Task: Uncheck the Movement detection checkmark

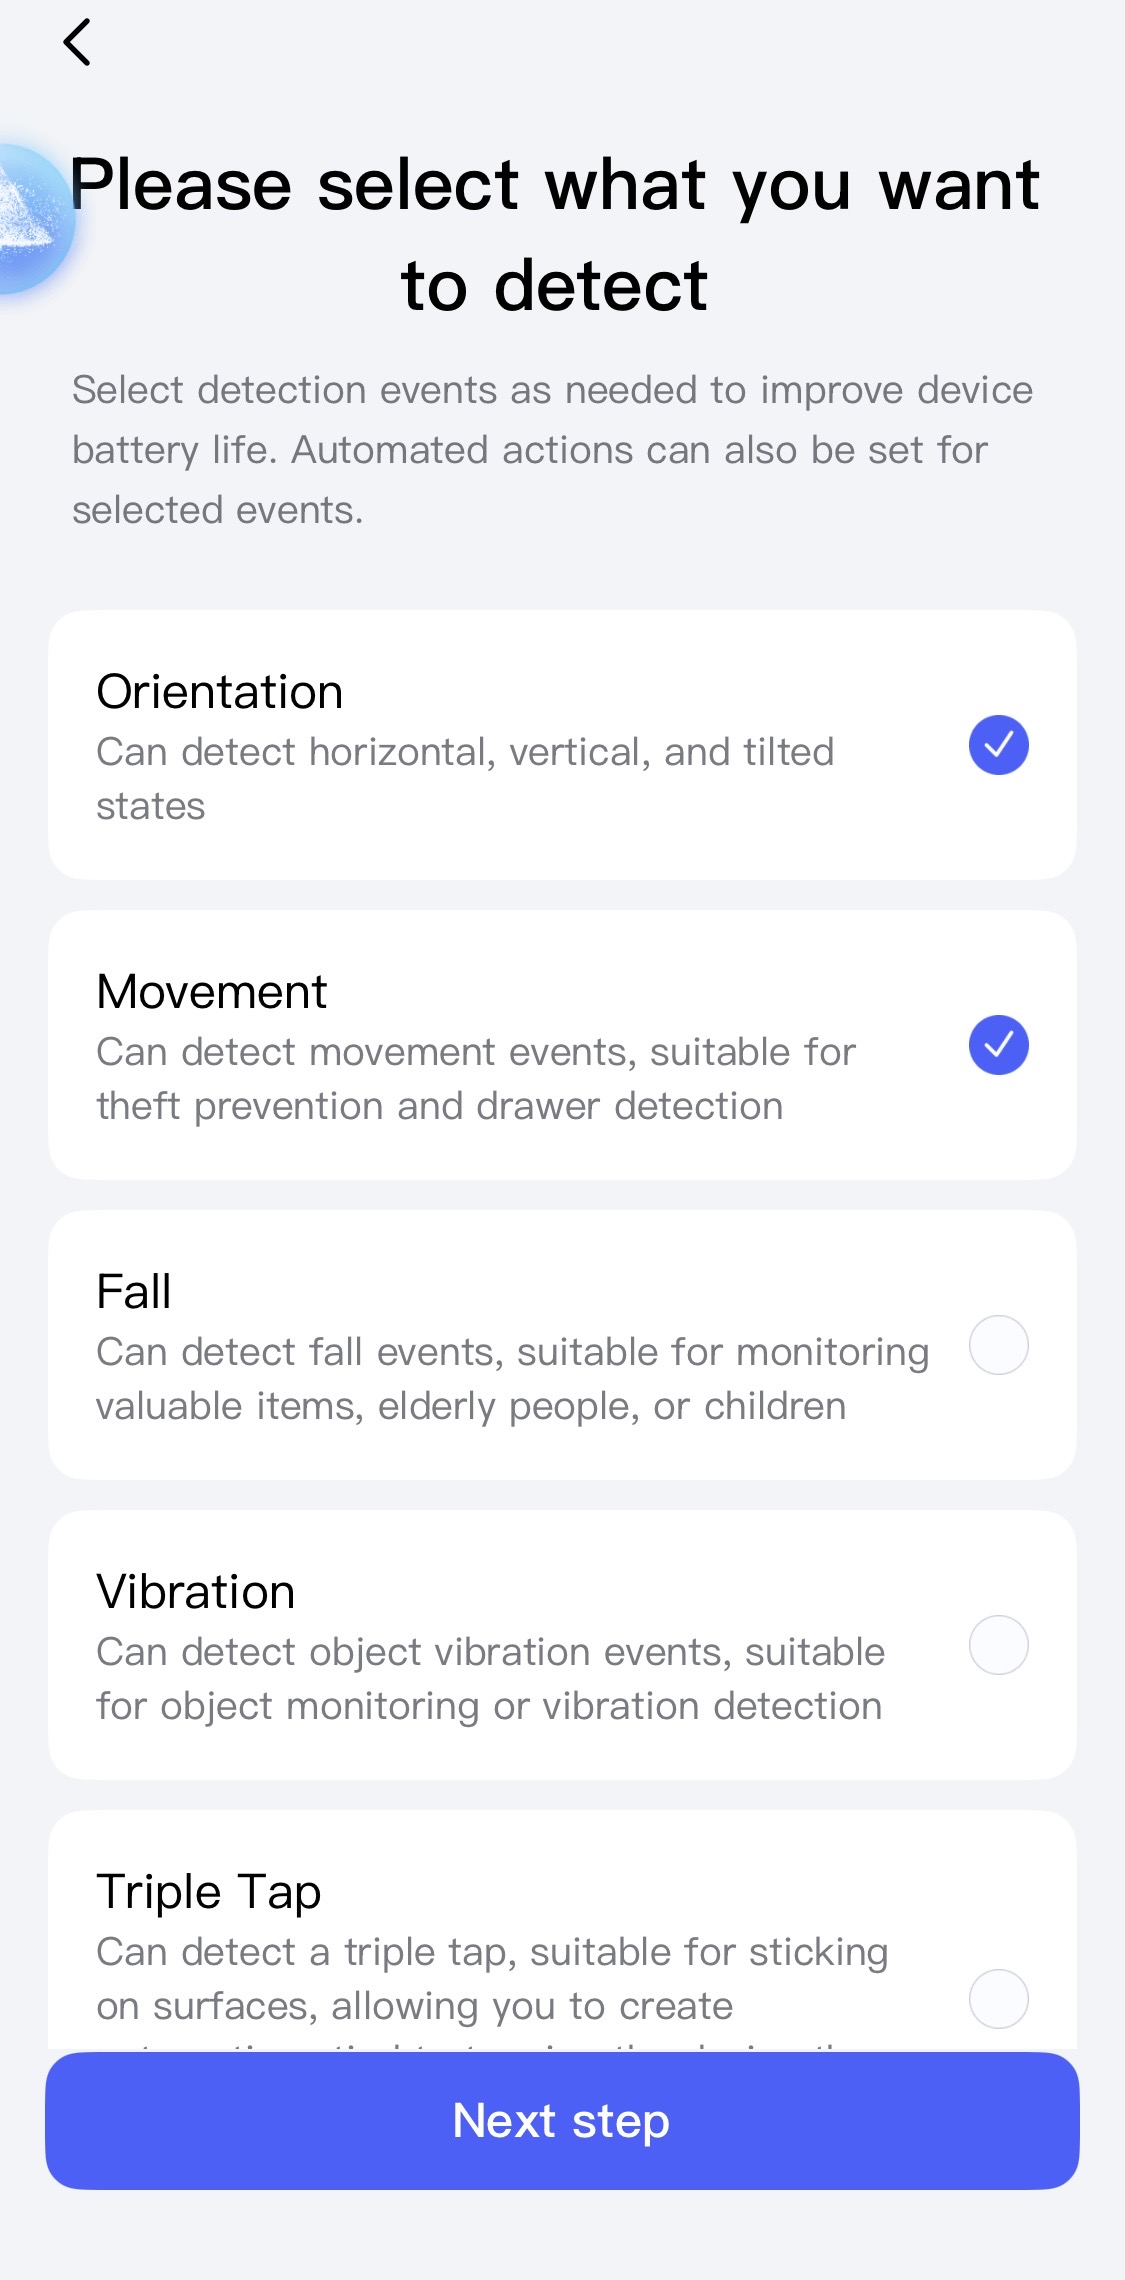Action: (998, 1045)
